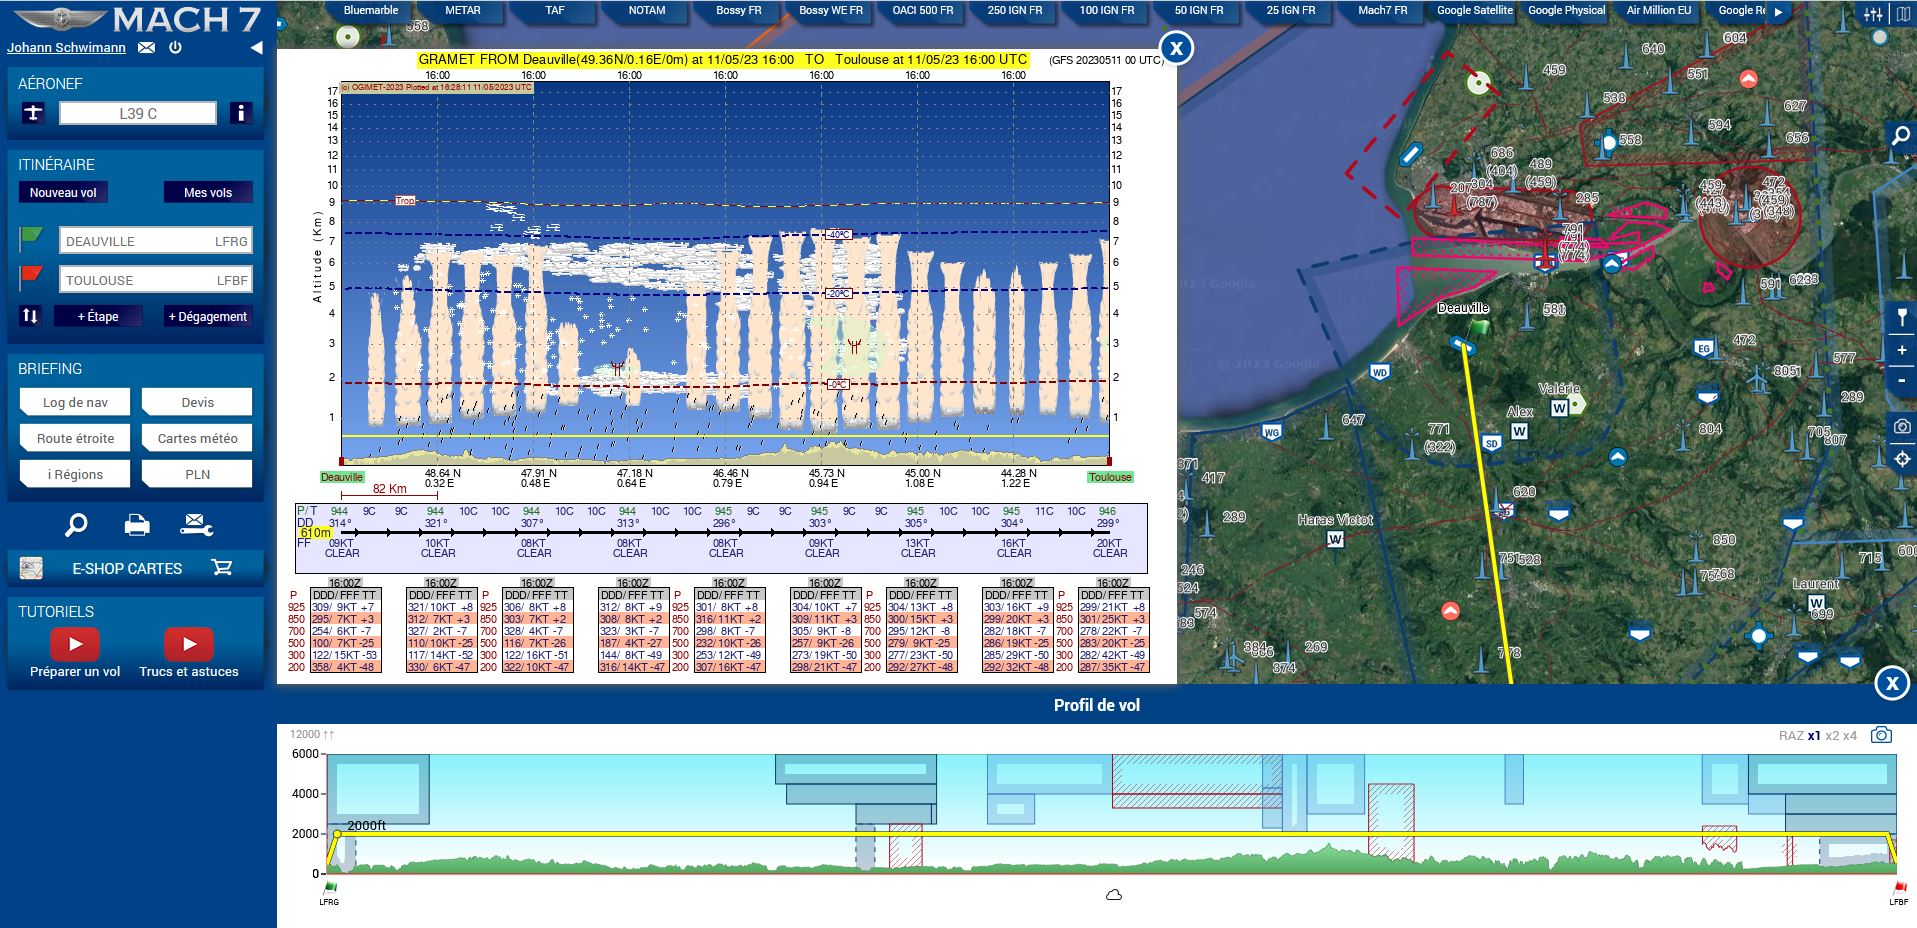Image resolution: width=1917 pixels, height=928 pixels.
Task: Add alternate with + Dégagement
Action: (x=207, y=316)
